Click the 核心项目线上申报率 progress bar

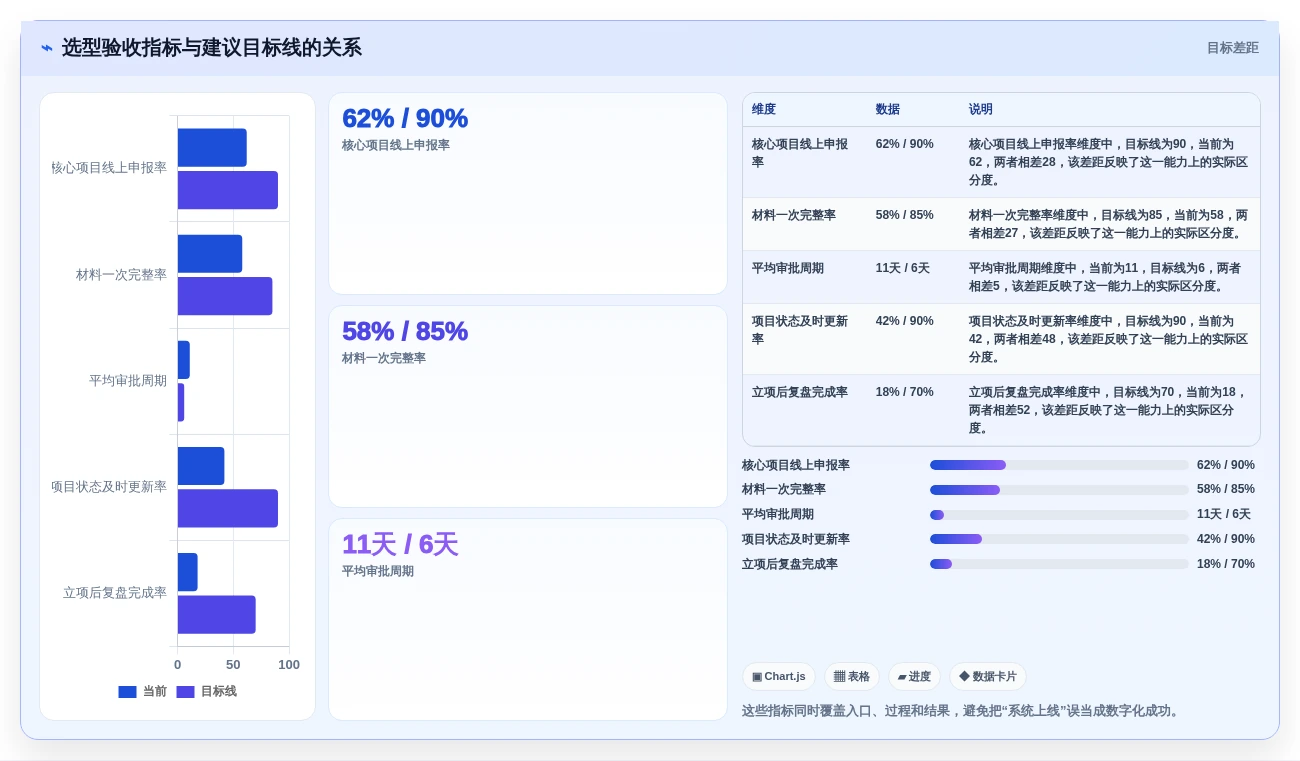pos(1059,465)
